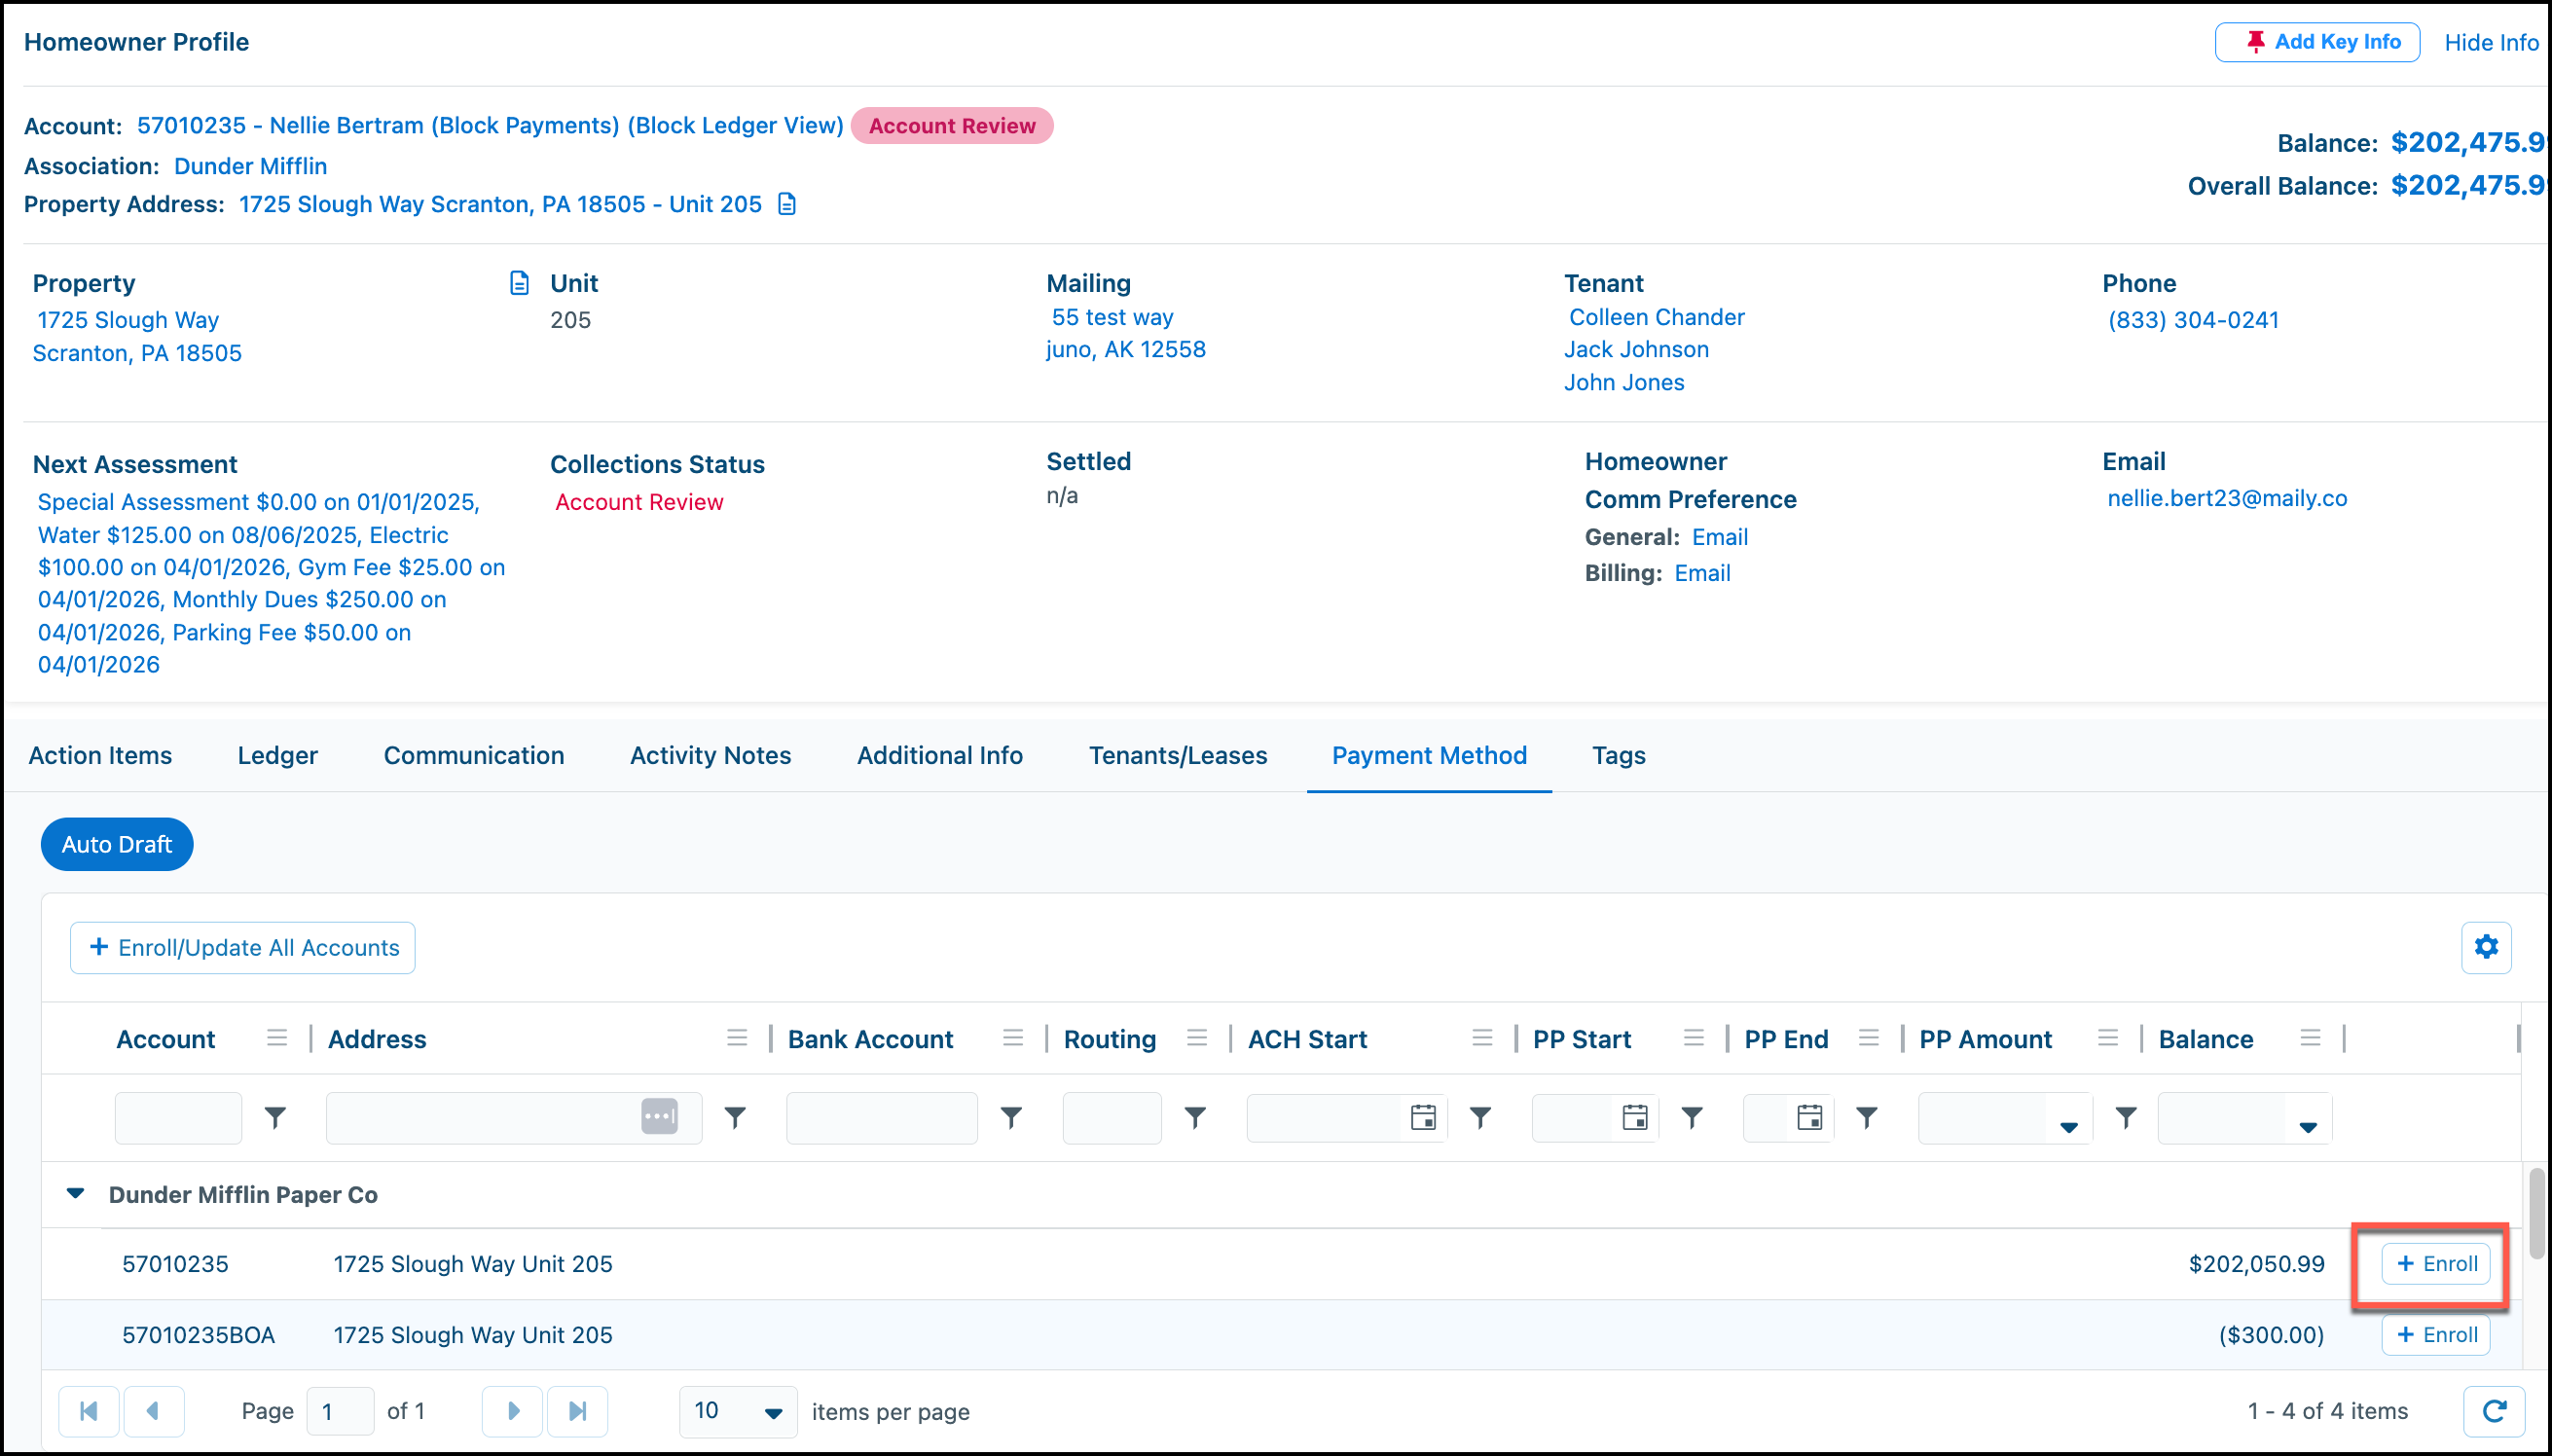
Task: Click General Email comm preference
Action: (1719, 537)
